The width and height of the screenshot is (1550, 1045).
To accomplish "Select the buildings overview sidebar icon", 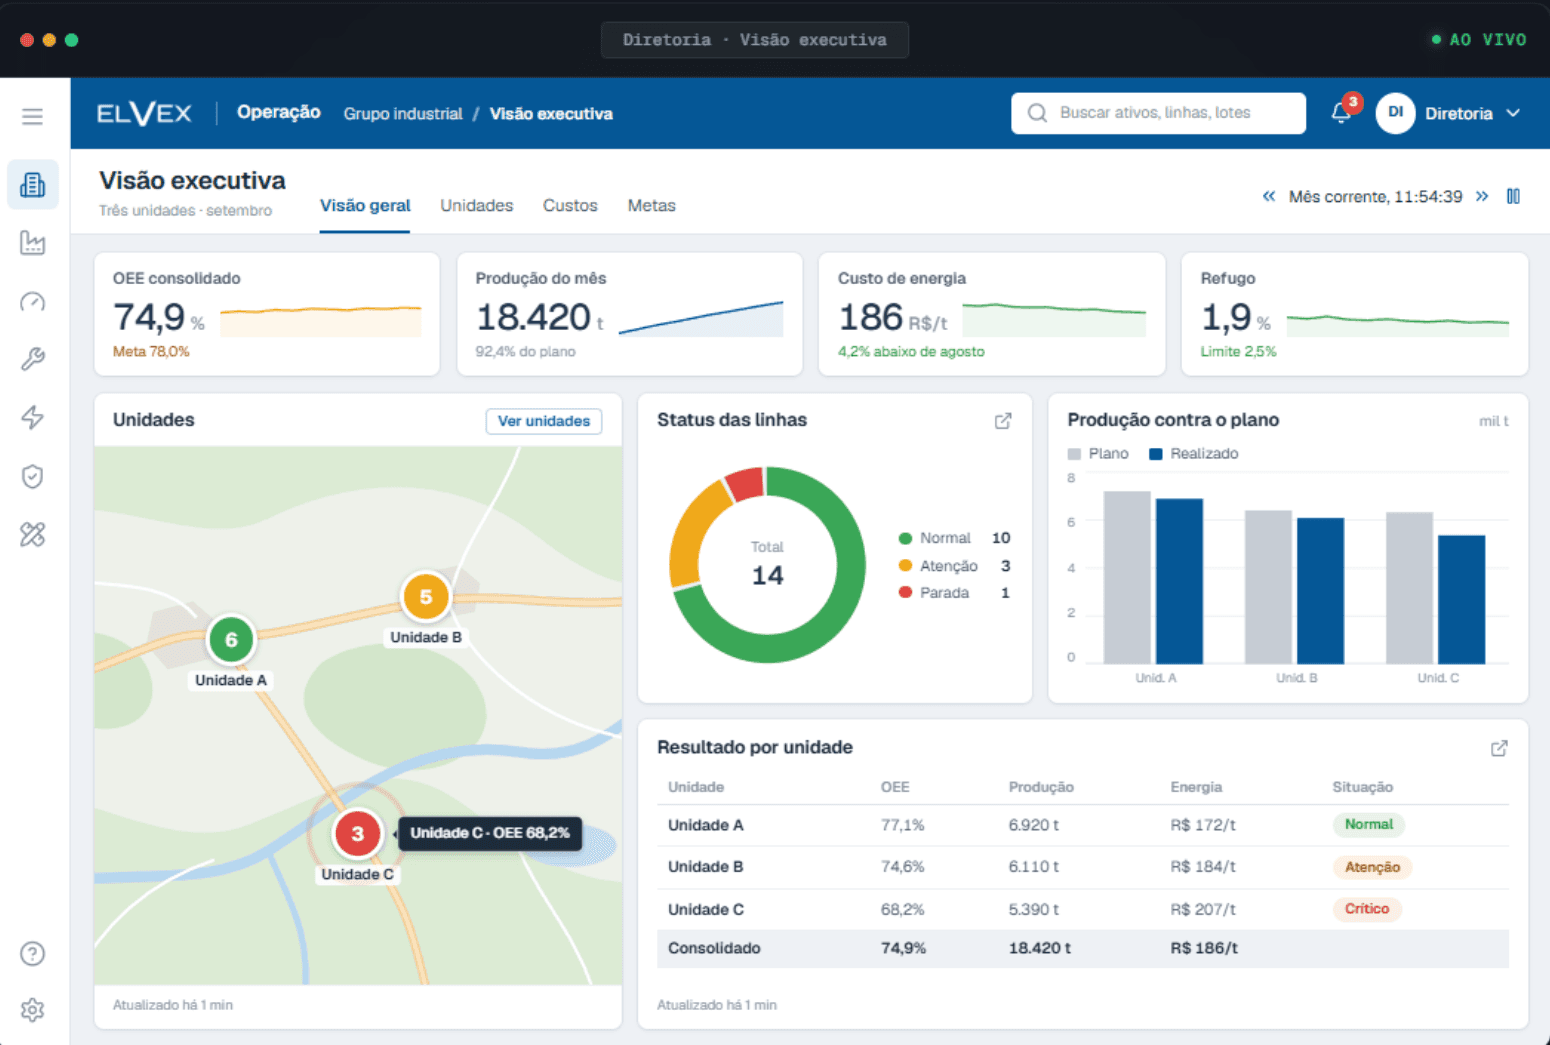I will pos(32,185).
